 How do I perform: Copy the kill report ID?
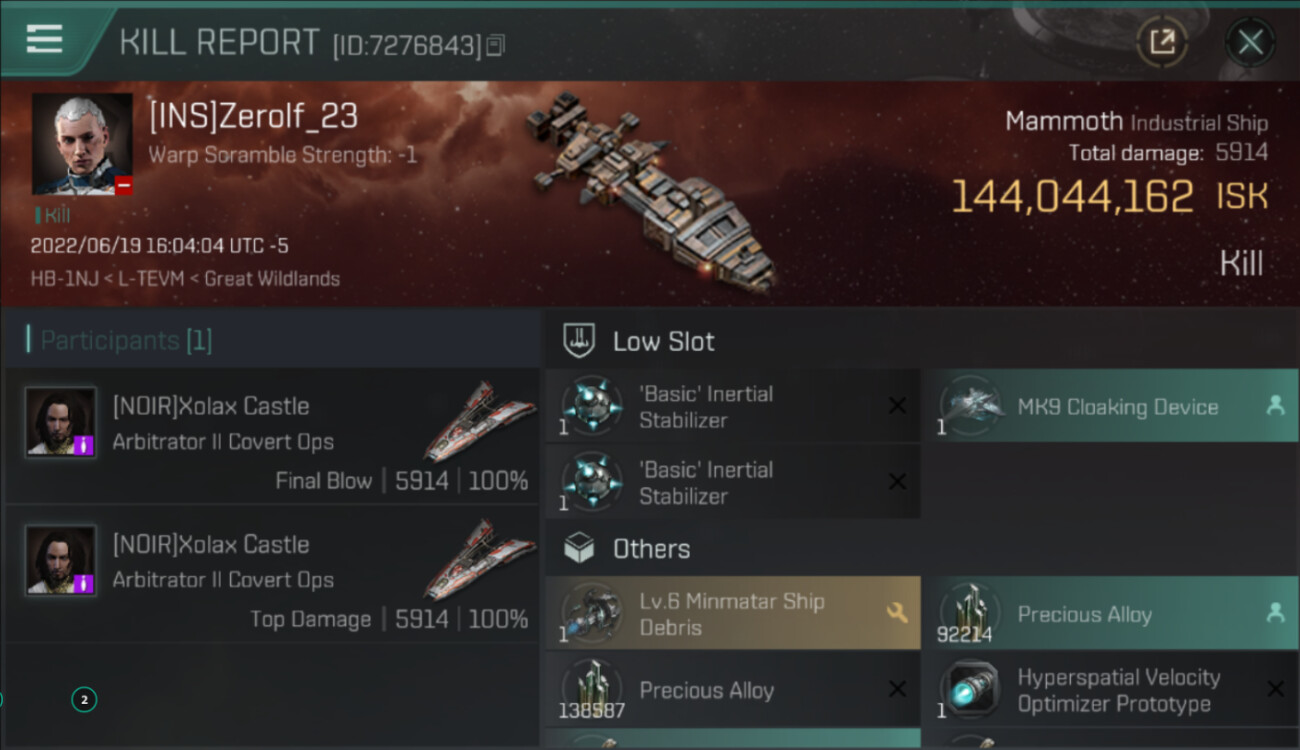pos(496,45)
